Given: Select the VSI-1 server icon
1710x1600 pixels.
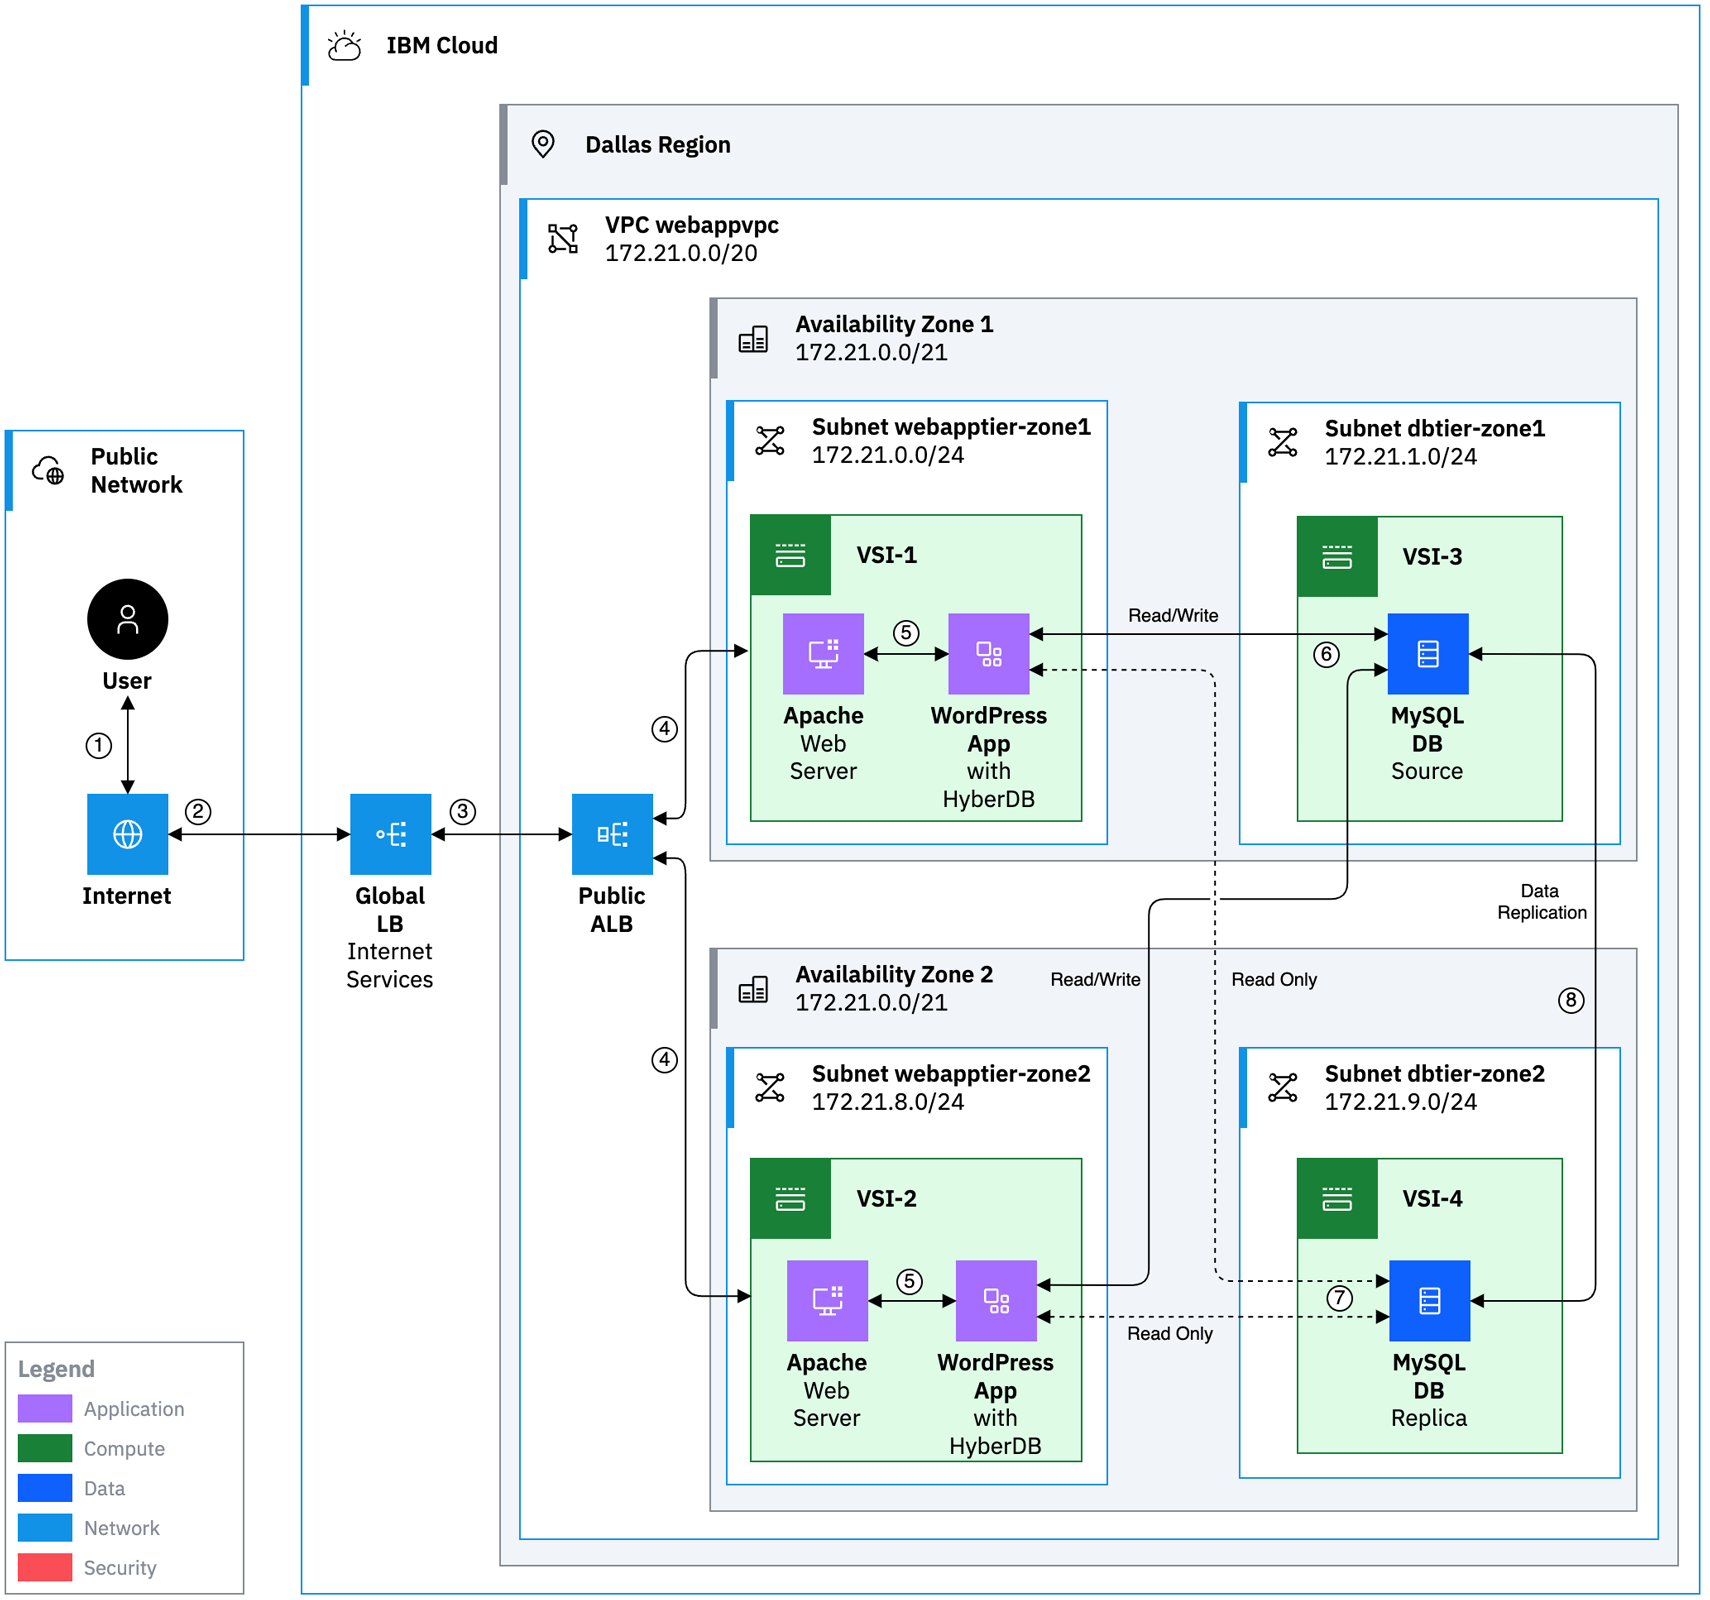Looking at the screenshot, I should pyautogui.click(x=790, y=555).
